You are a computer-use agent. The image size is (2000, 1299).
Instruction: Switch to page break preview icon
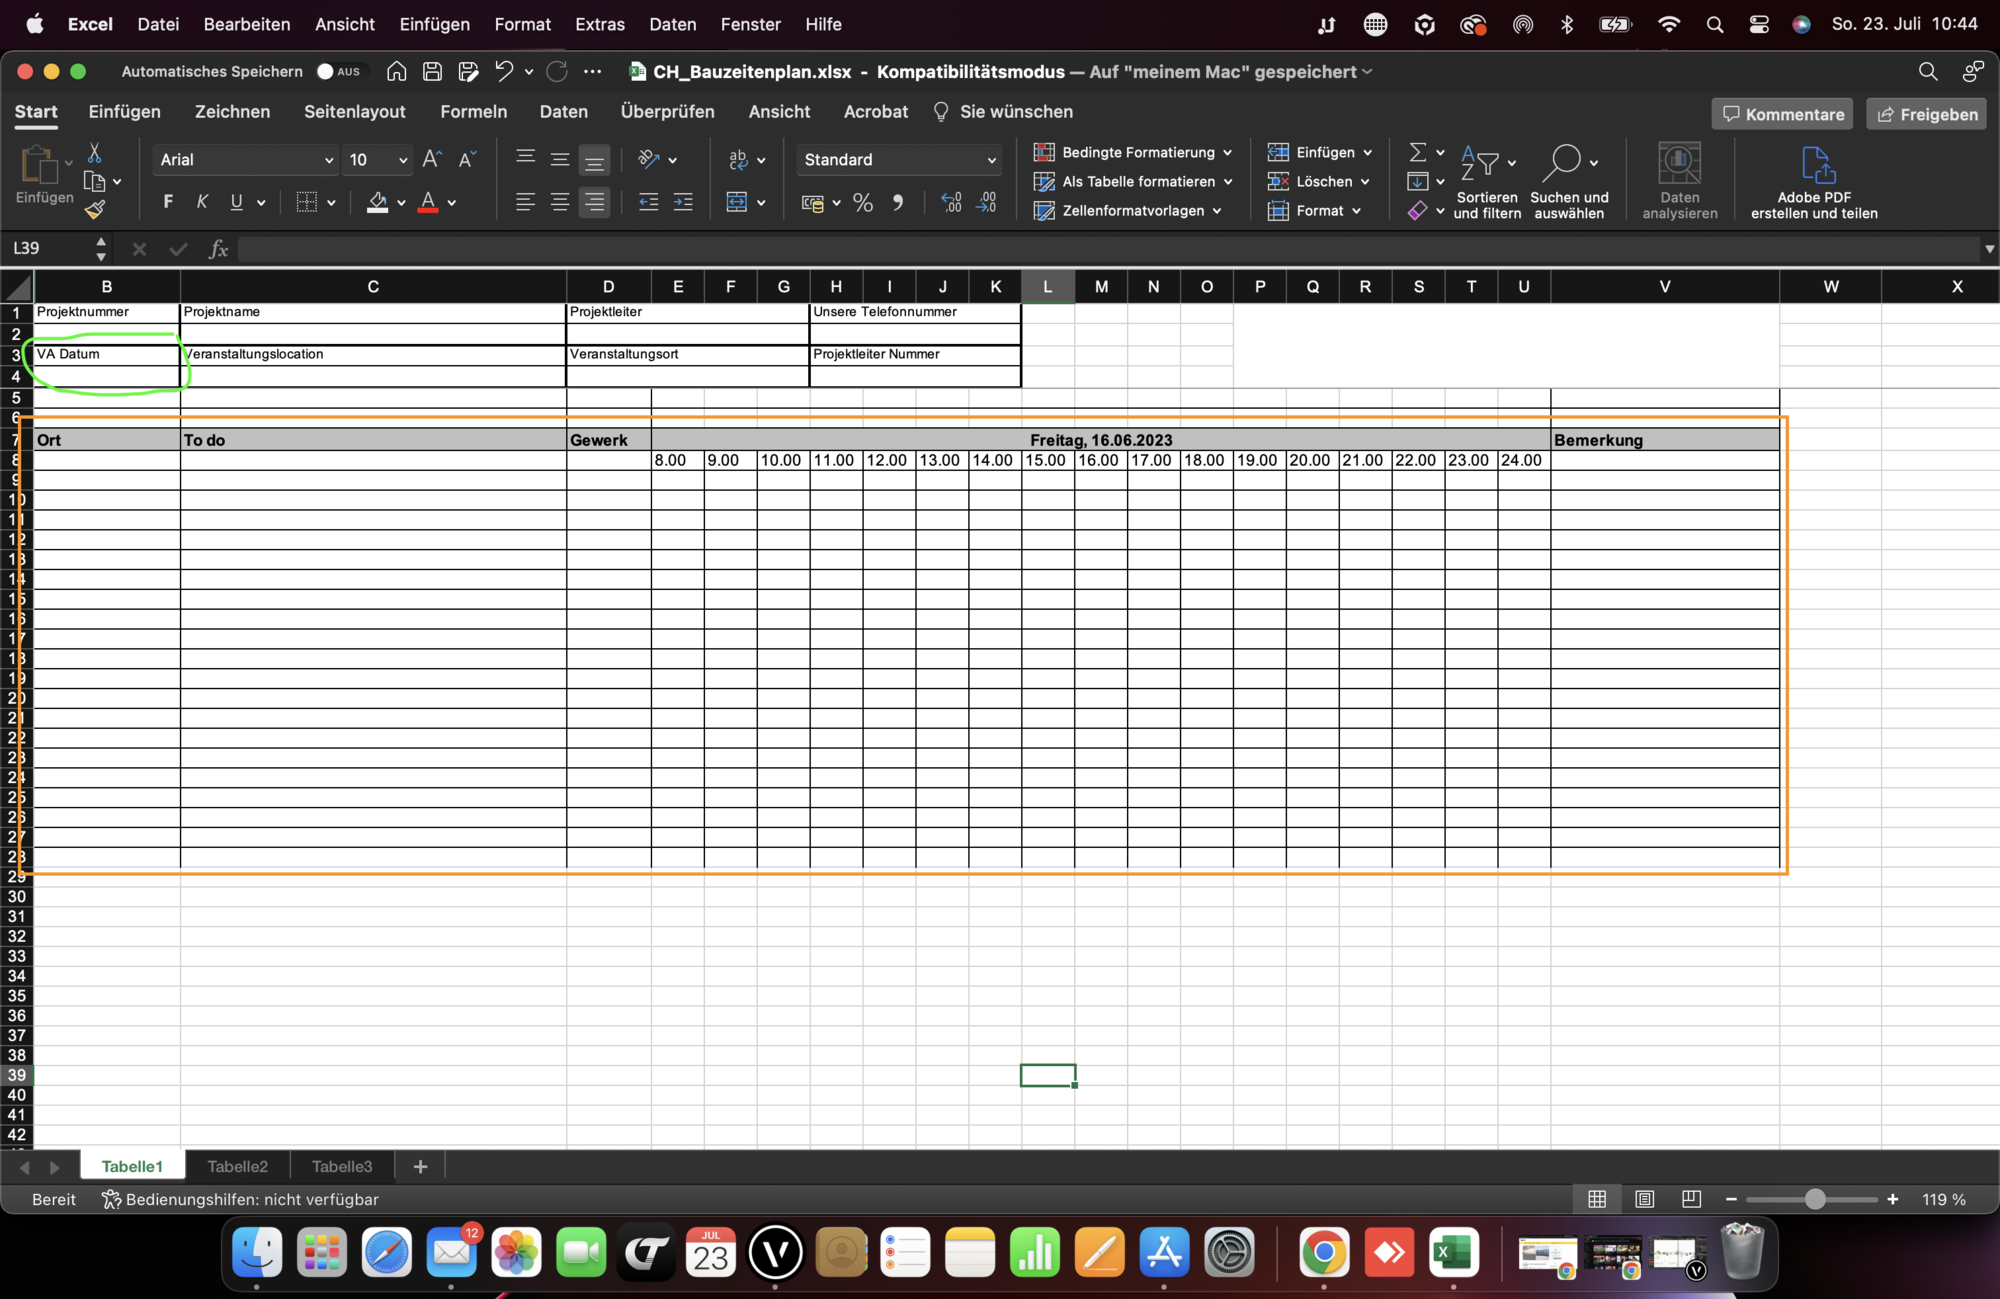click(1691, 1199)
